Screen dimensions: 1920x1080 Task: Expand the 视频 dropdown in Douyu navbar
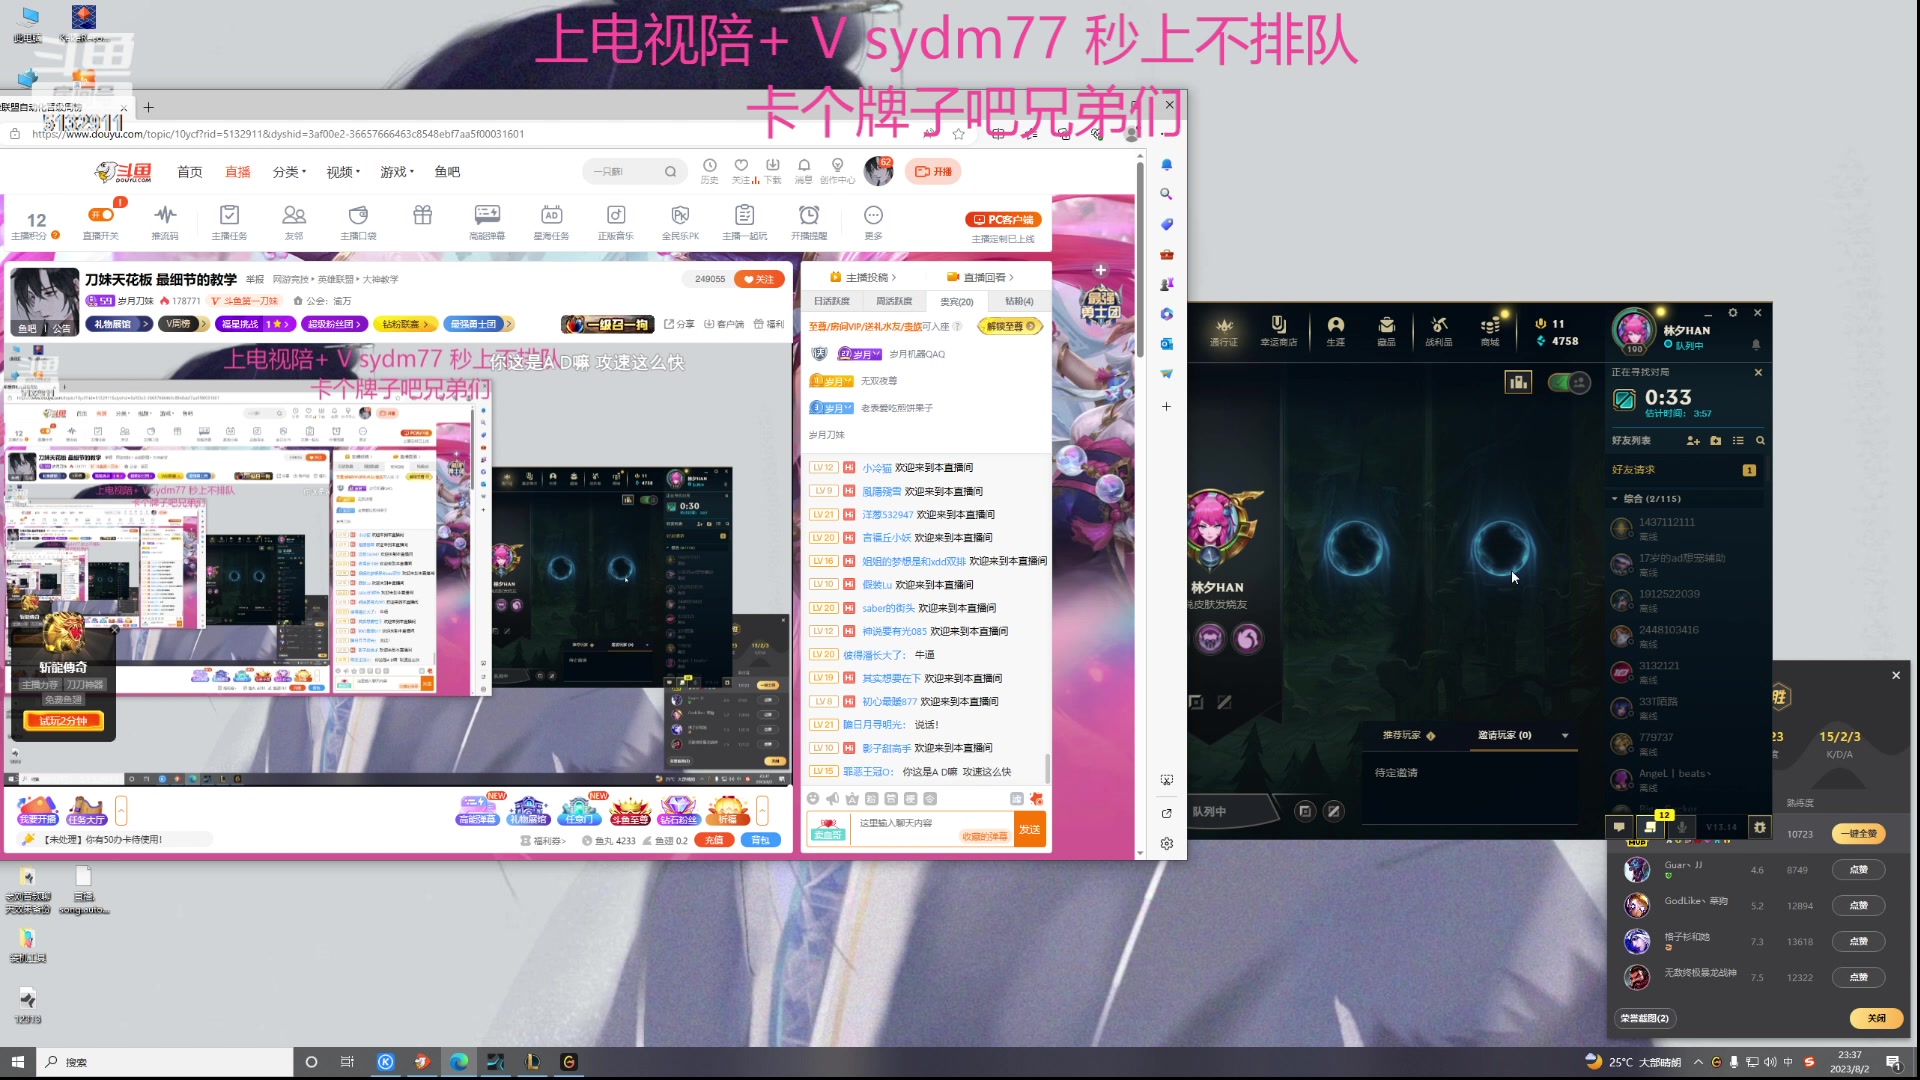click(342, 171)
